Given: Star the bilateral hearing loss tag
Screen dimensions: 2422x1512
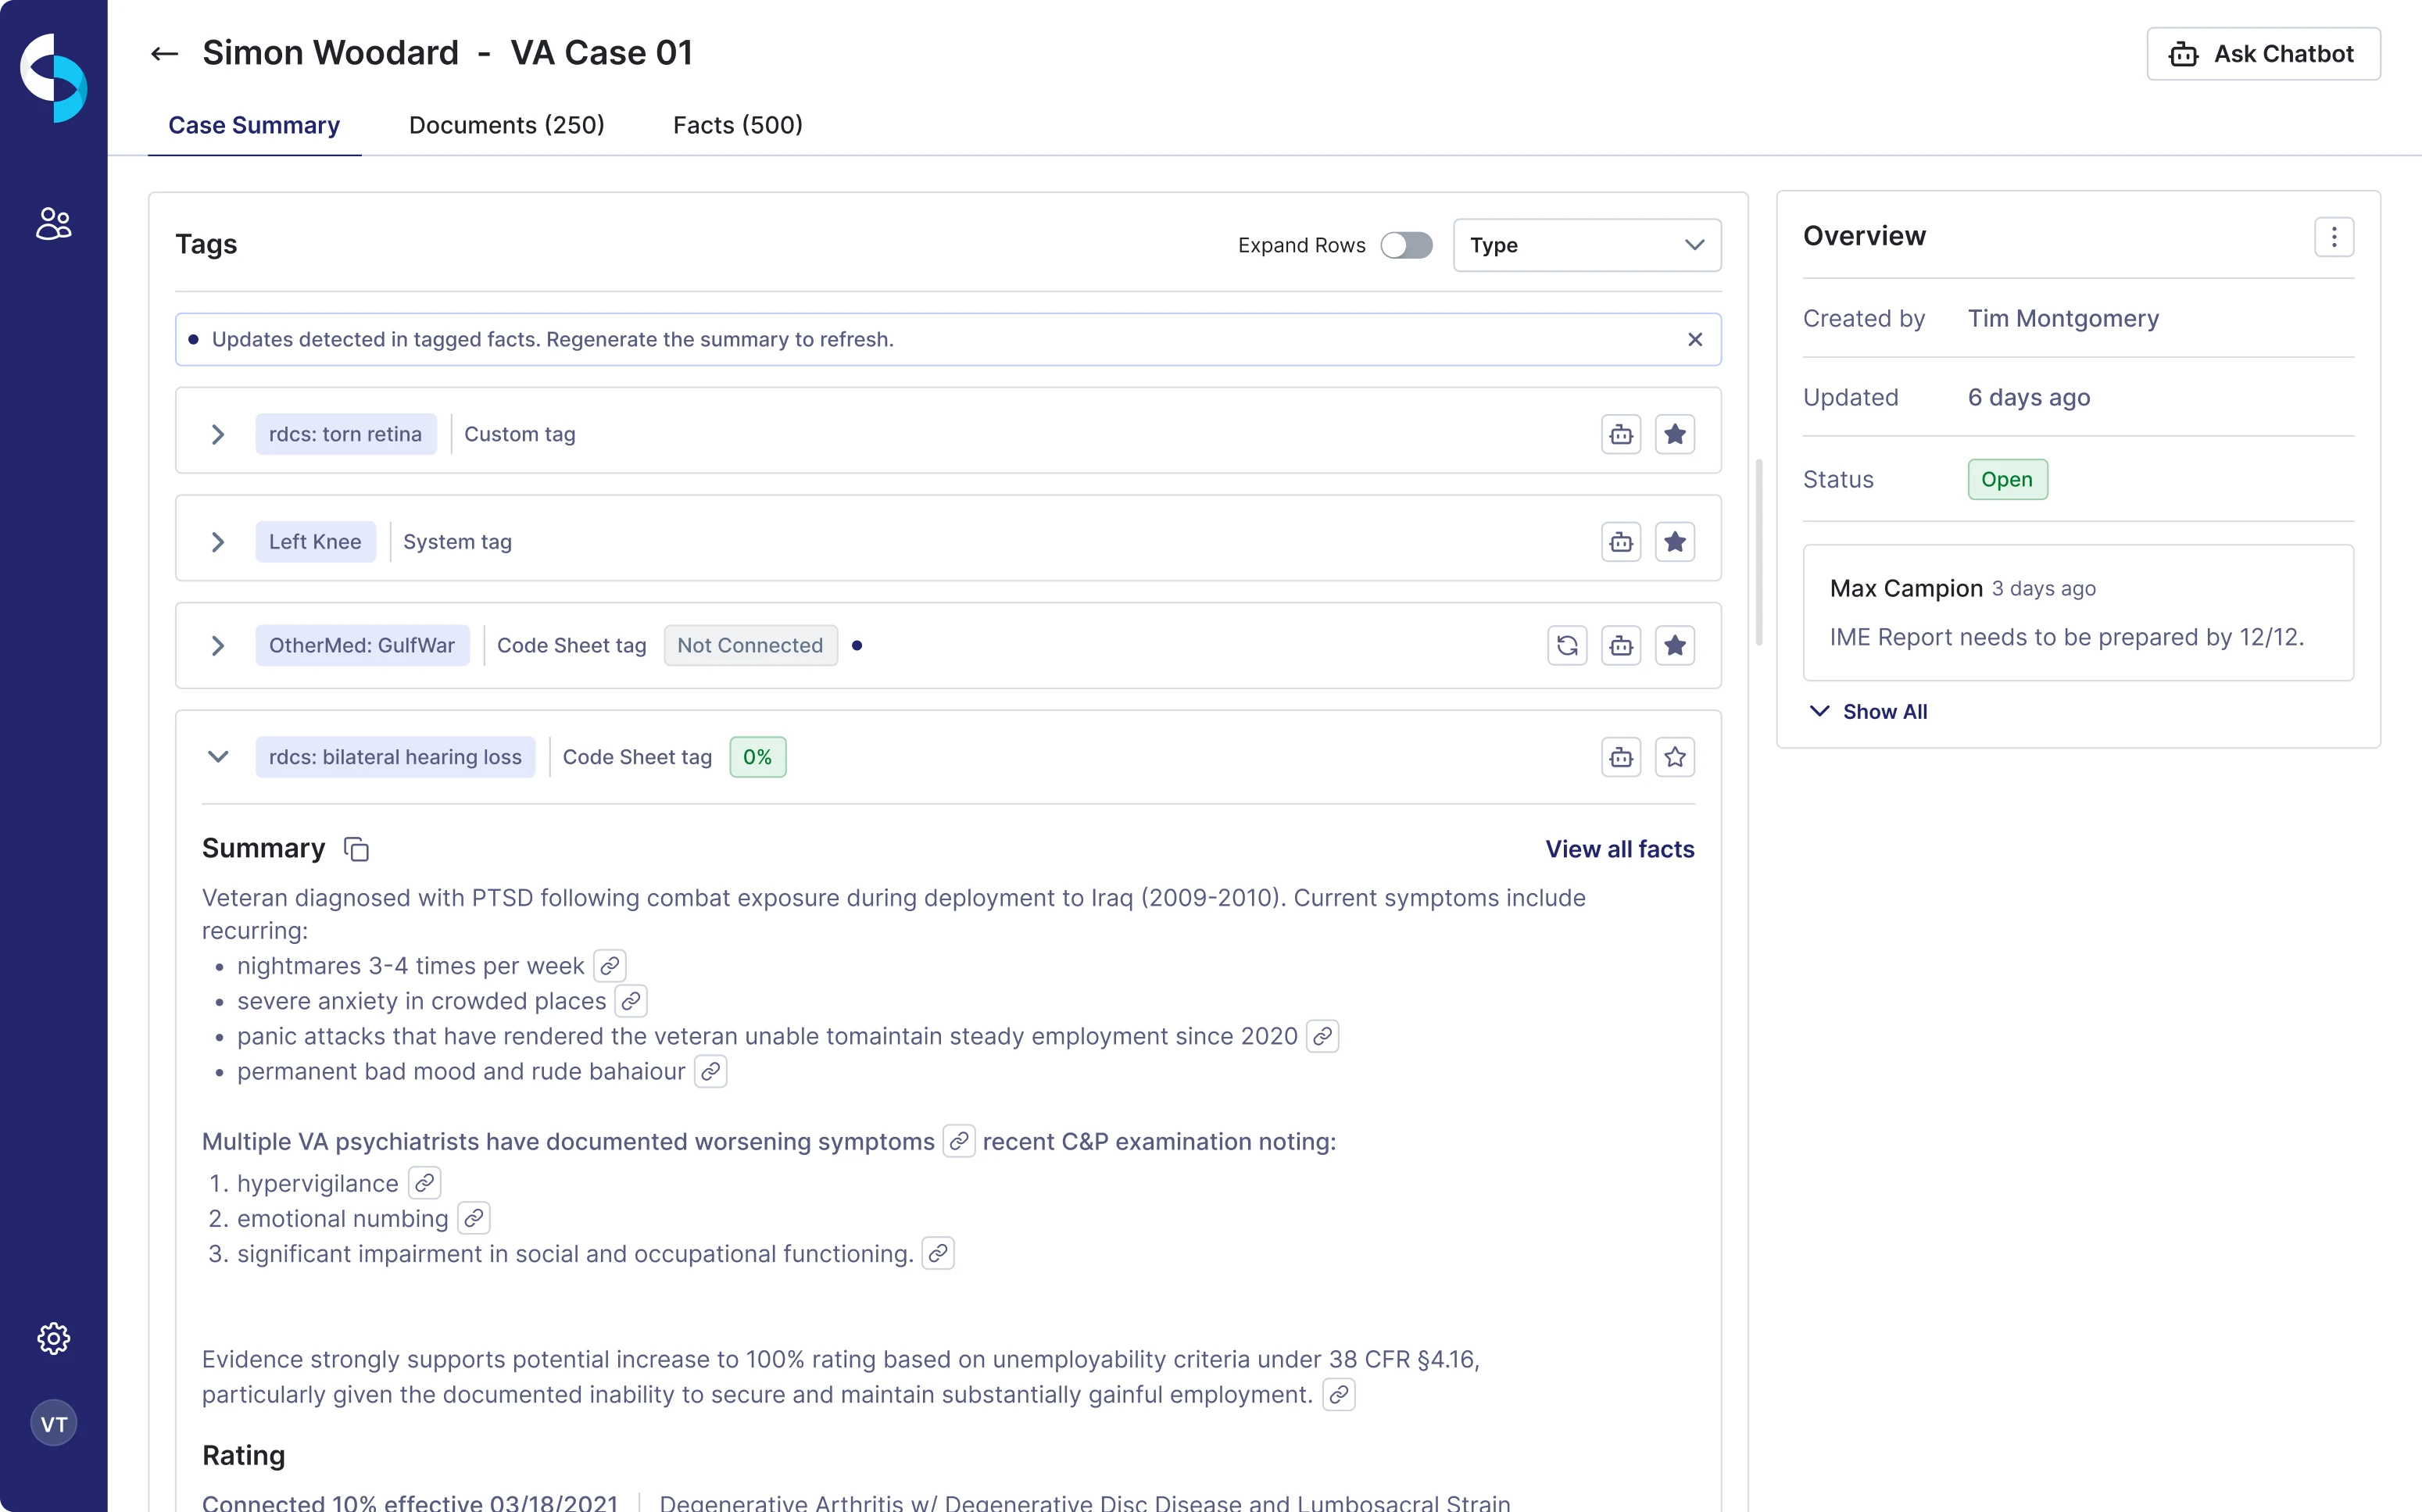Looking at the screenshot, I should tap(1675, 757).
